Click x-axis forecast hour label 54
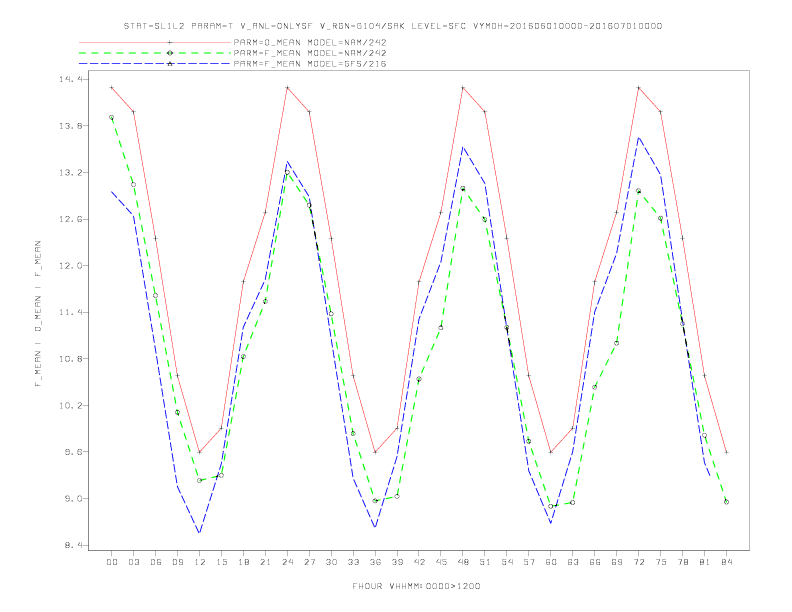 (507, 562)
